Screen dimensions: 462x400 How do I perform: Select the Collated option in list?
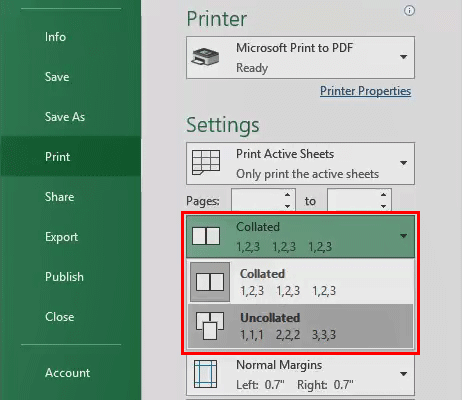coord(300,282)
